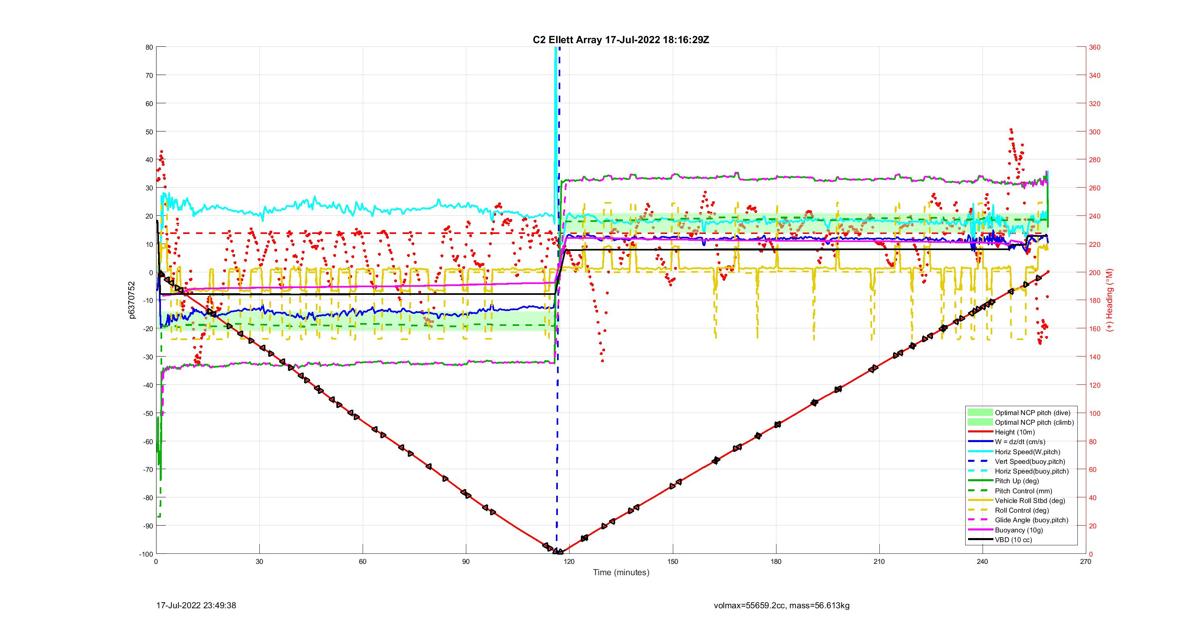Click the 'p6370752' left y-axis label
Viewport: 1200px width, 622px height.
(131, 300)
